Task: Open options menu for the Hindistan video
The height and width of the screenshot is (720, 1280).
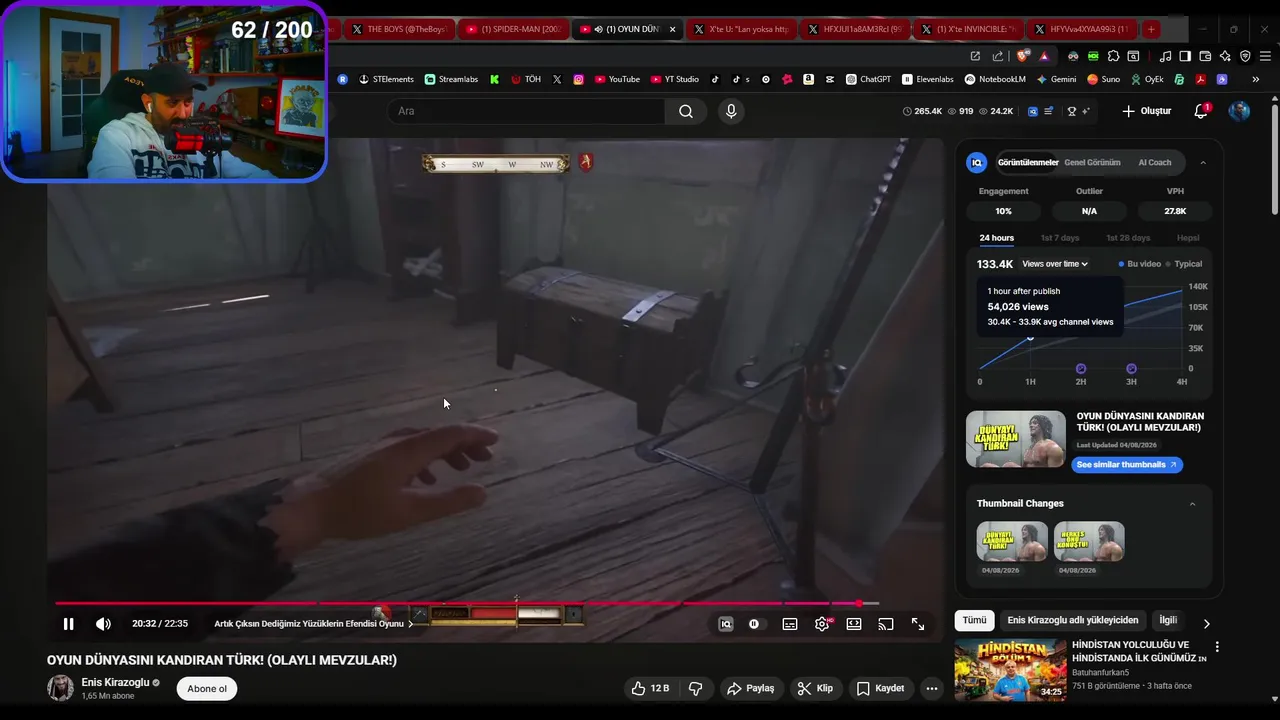Action: point(1217,647)
